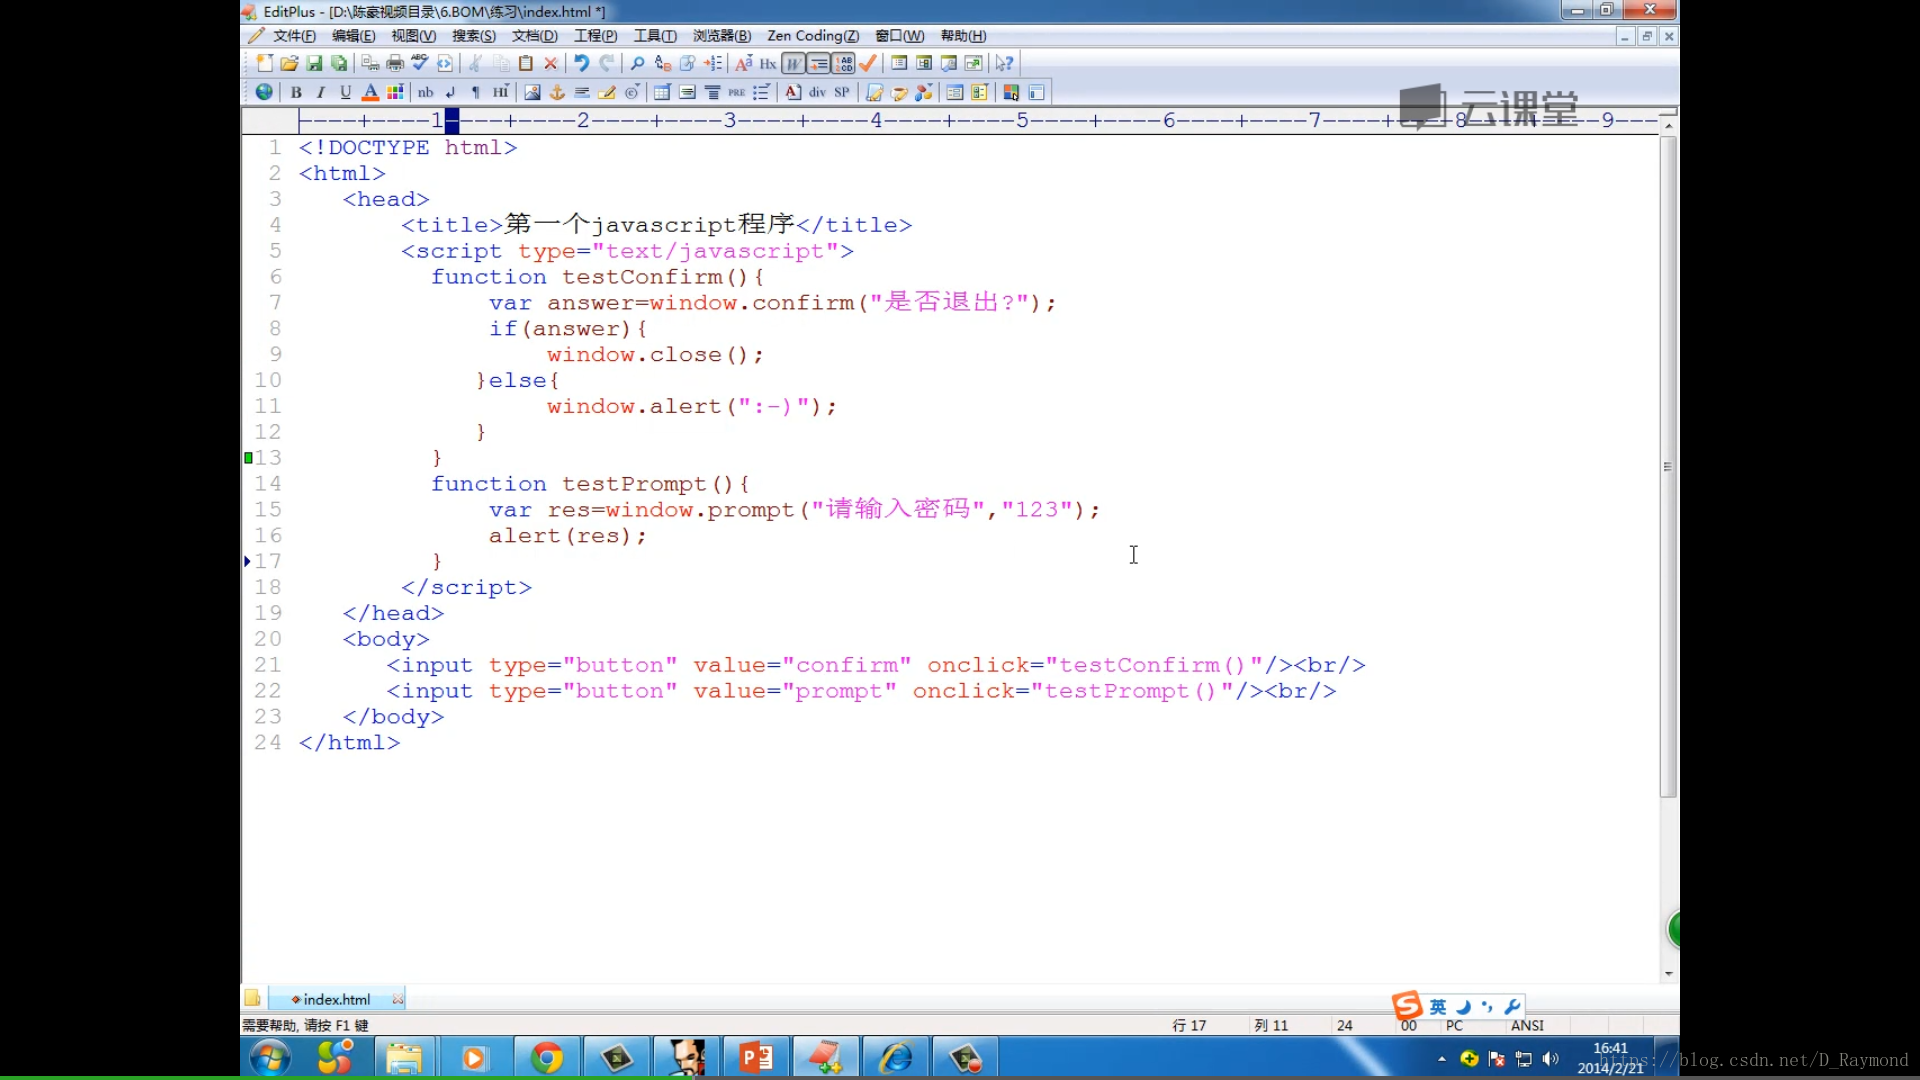Click the directory folder icon beside tabs
This screenshot has height=1080, width=1920.
tap(252, 998)
